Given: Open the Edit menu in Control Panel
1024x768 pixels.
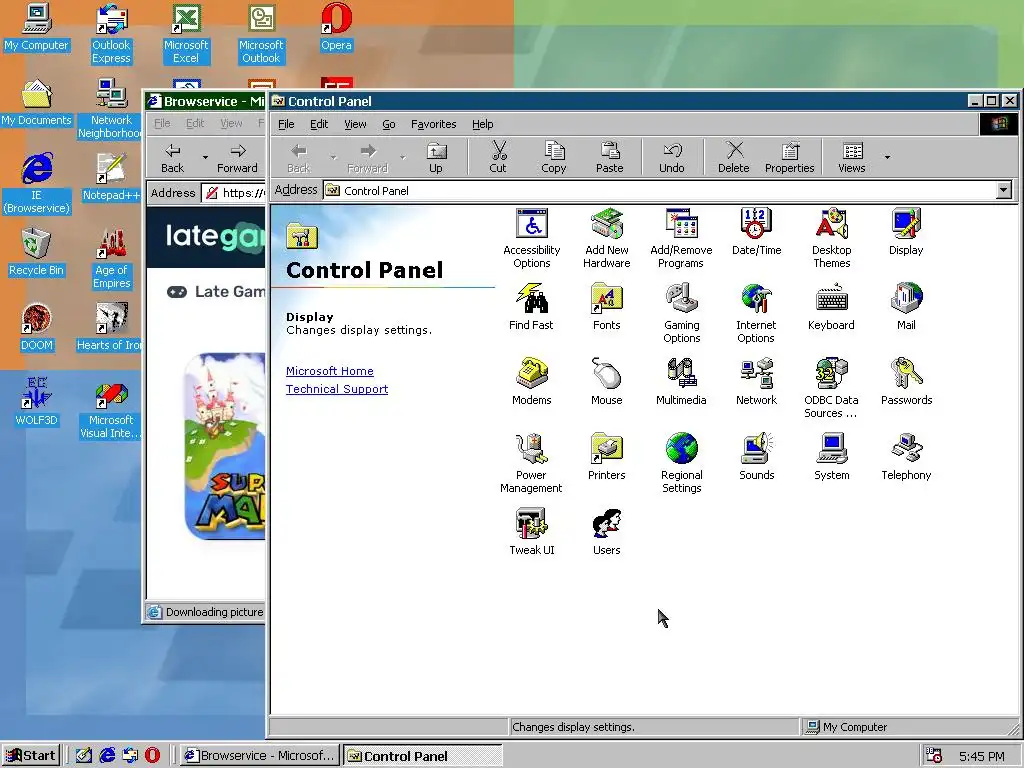Looking at the screenshot, I should (319, 124).
